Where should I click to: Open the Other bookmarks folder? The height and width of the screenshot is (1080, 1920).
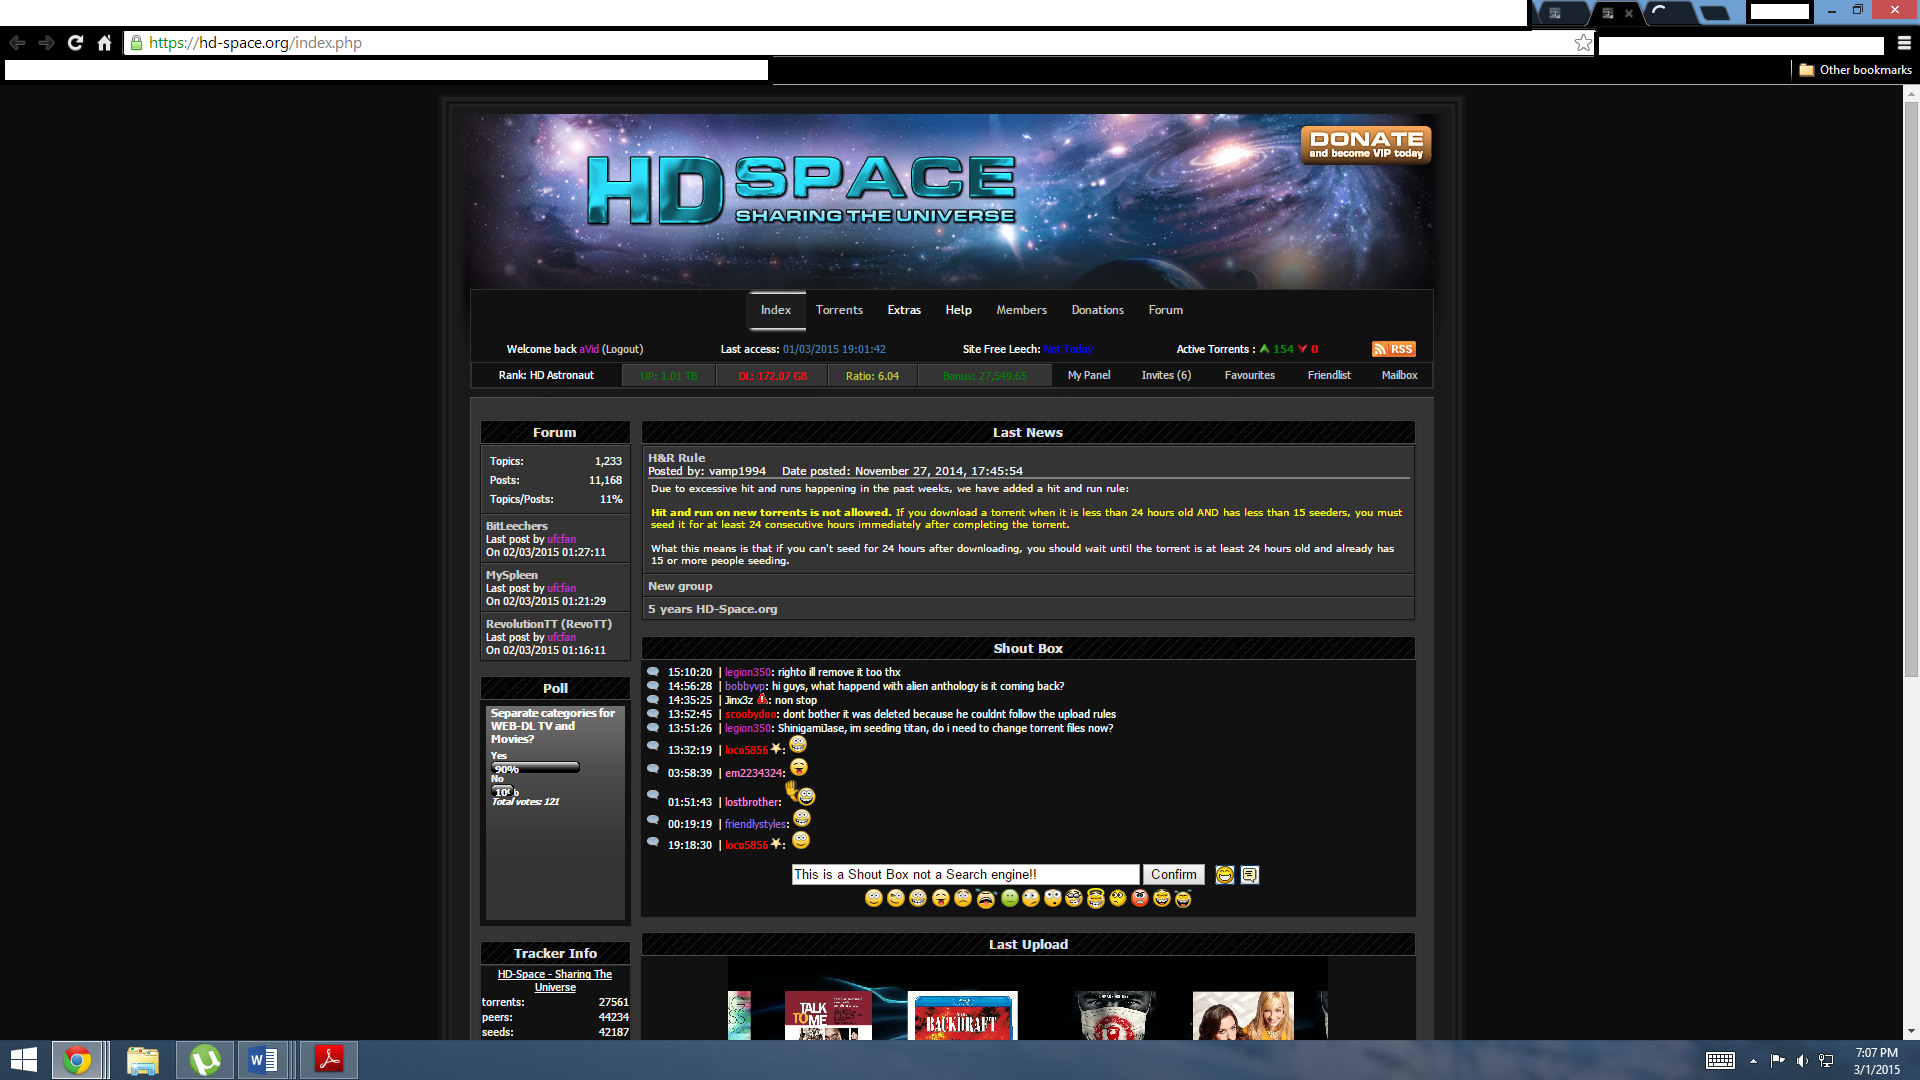click(x=1855, y=70)
